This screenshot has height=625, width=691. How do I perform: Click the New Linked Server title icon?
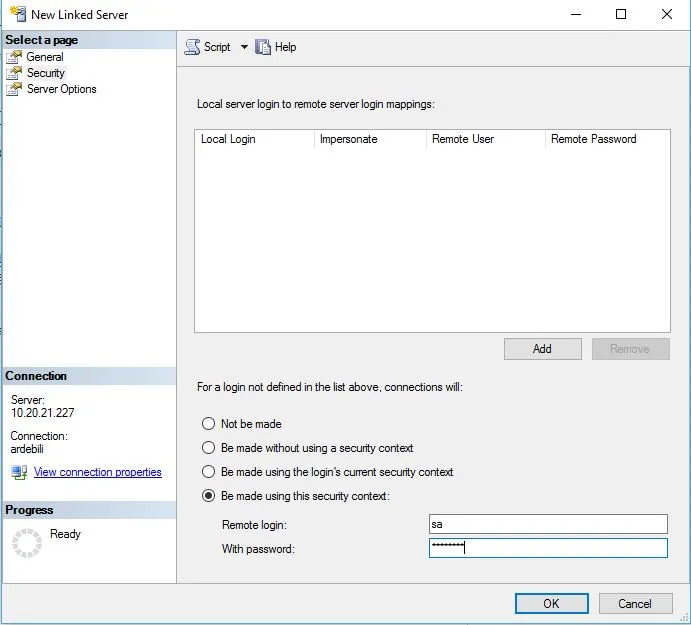click(x=18, y=14)
